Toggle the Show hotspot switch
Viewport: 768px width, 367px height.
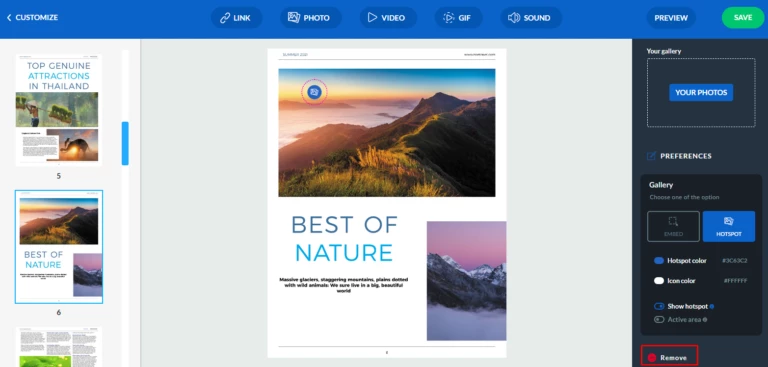[659, 306]
